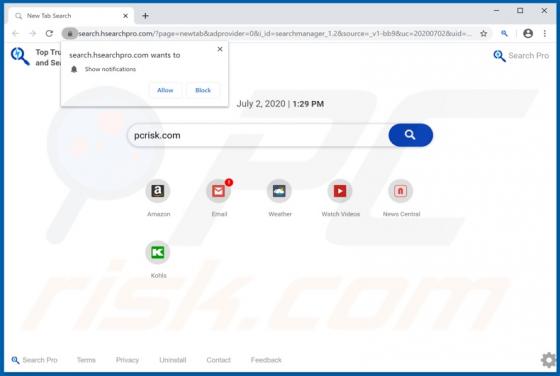Reload the page with the refresh icon
The image size is (560, 376).
pyautogui.click(x=49, y=34)
